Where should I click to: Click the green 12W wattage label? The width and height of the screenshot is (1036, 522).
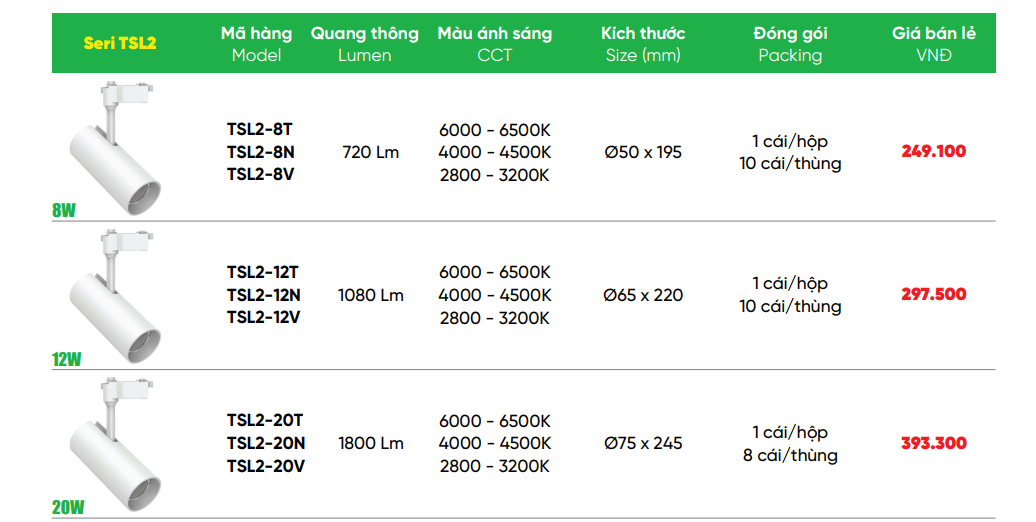tap(67, 359)
